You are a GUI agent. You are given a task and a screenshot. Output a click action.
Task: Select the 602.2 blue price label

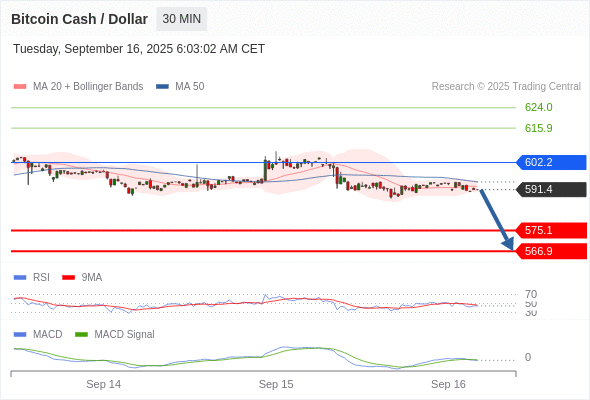[551, 162]
